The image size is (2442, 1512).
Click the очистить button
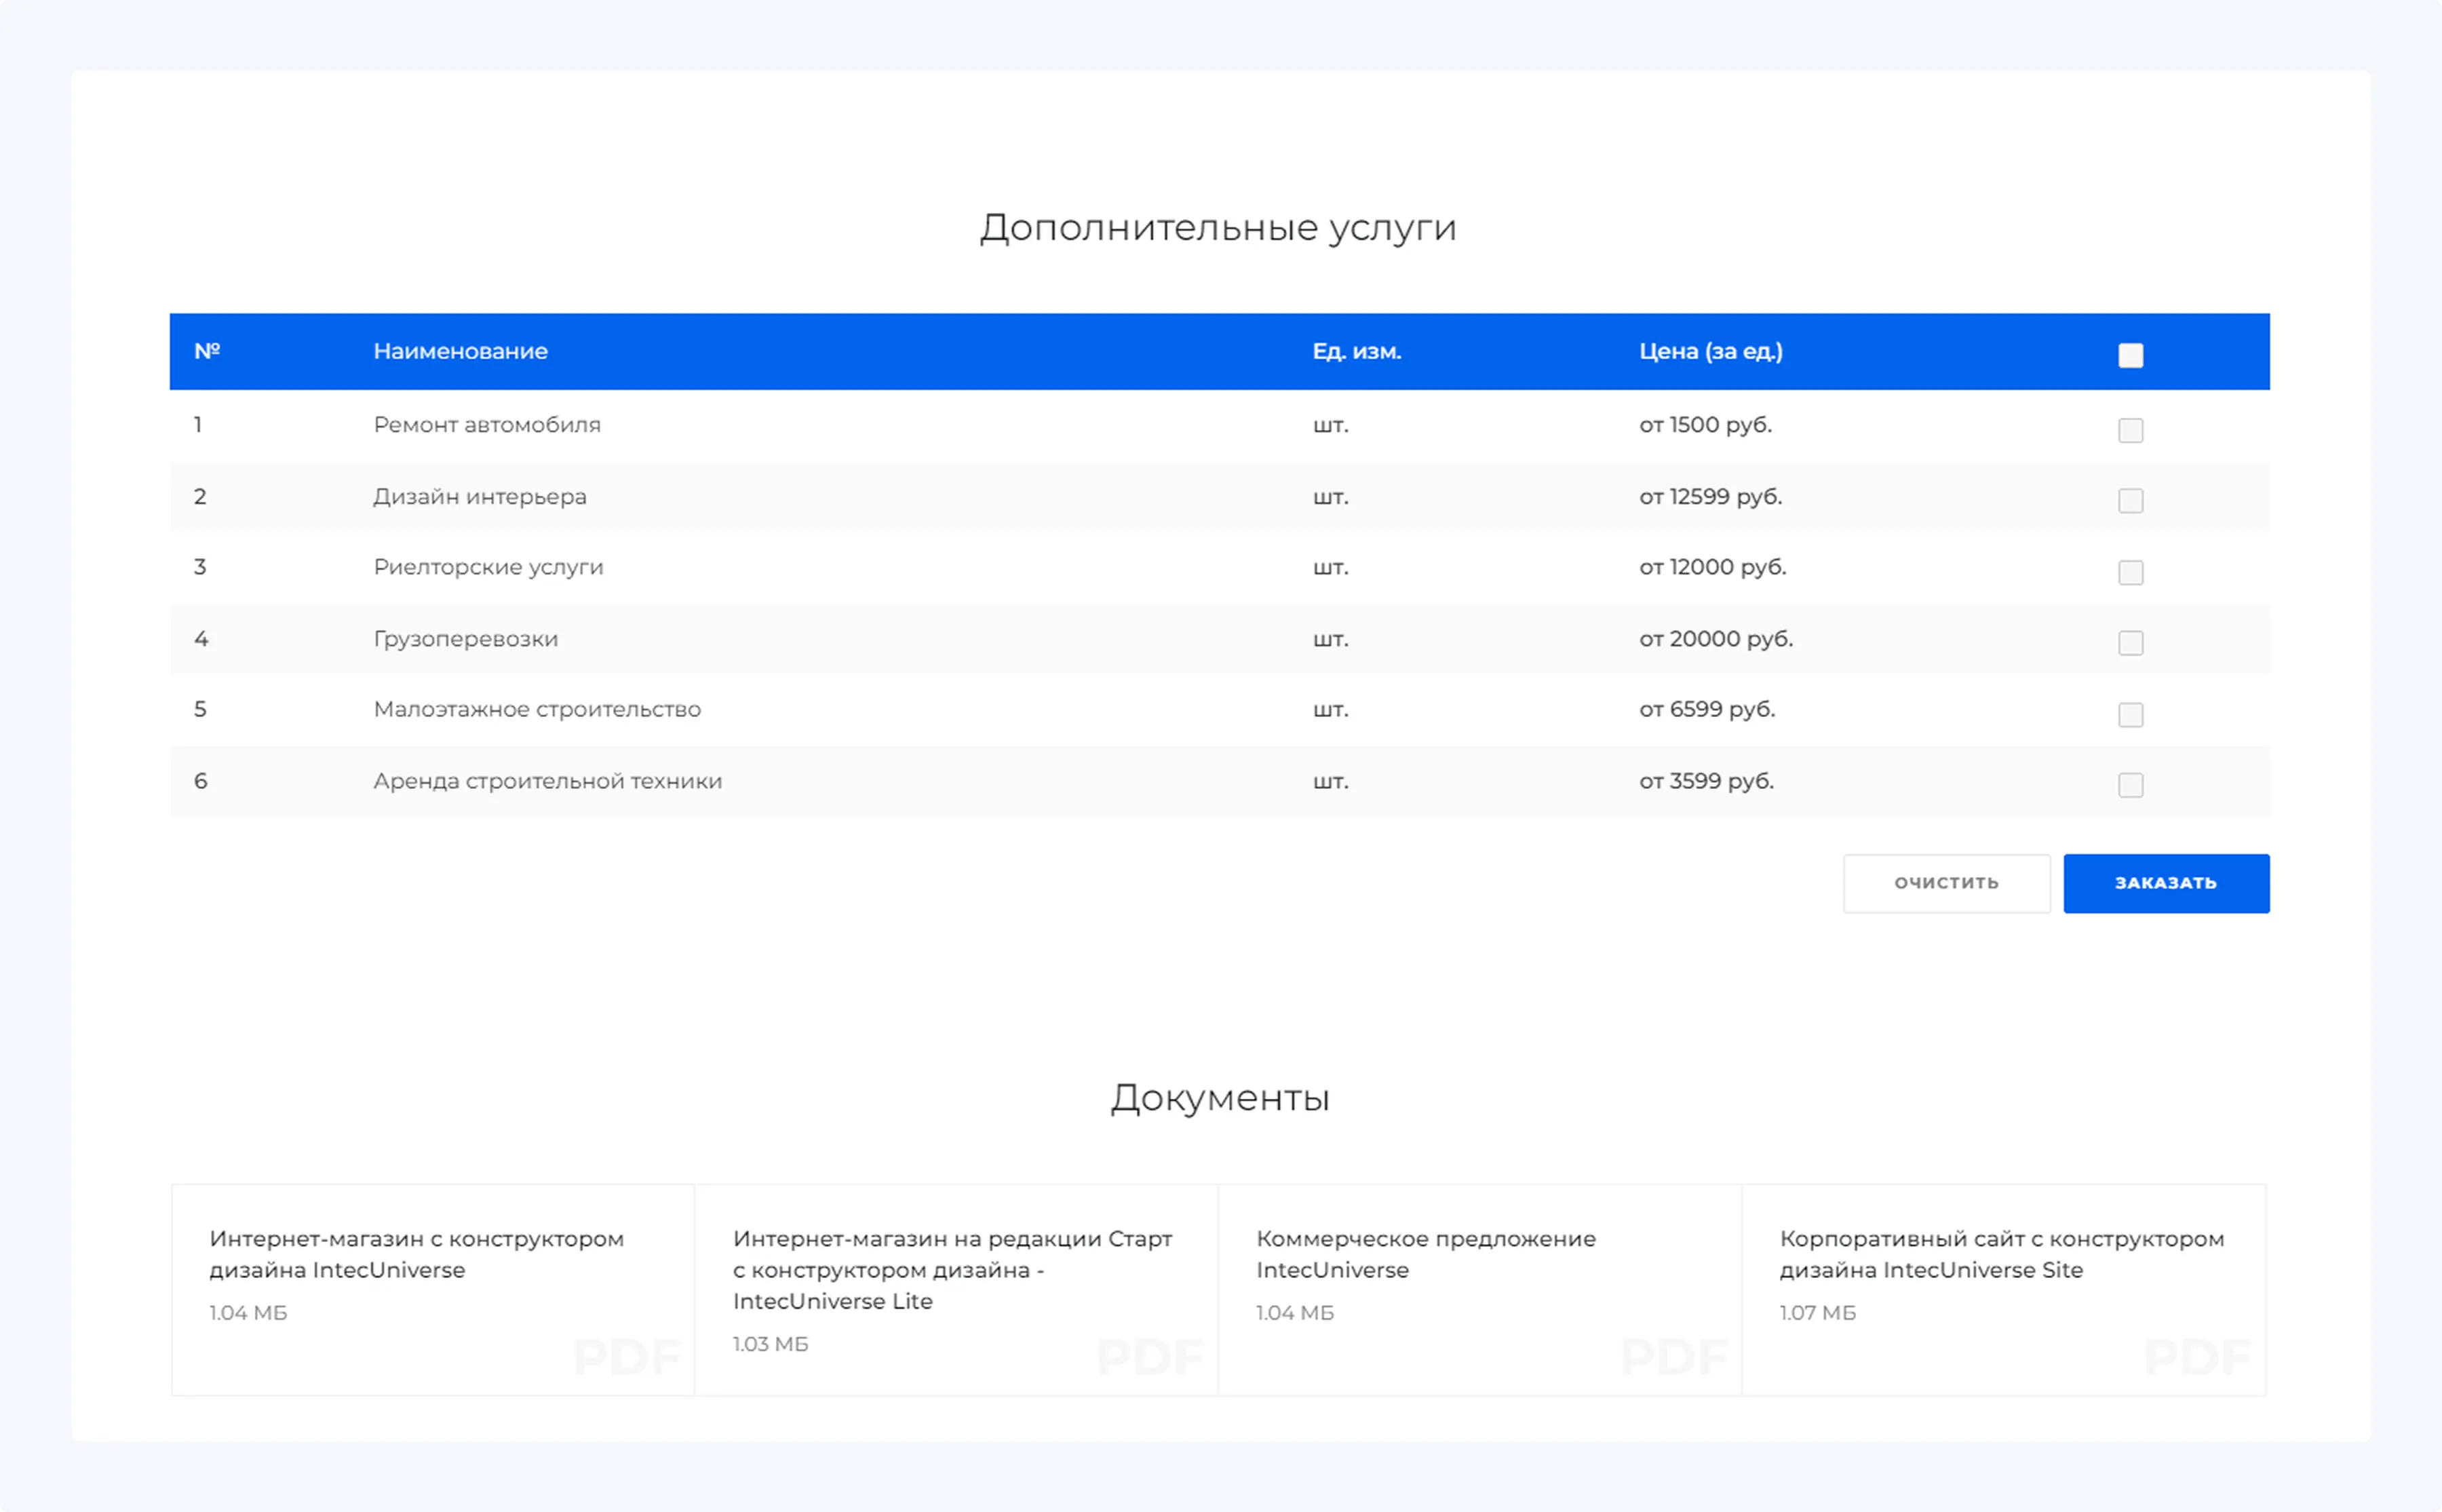pyautogui.click(x=1946, y=883)
